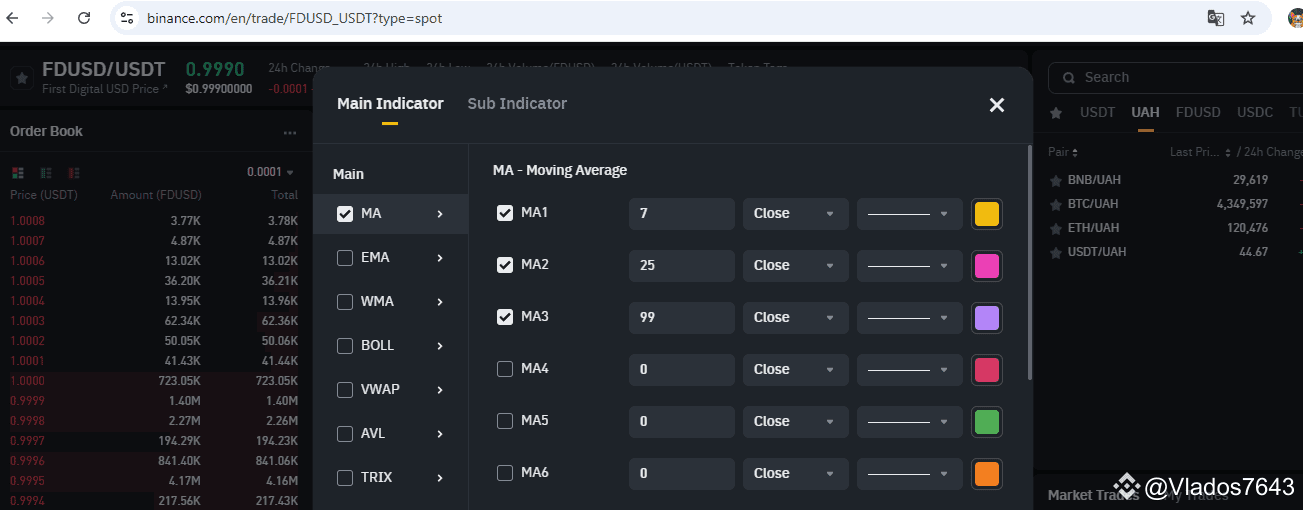Select the BTC/UAH trading pair
1303x510 pixels.
coord(1093,204)
